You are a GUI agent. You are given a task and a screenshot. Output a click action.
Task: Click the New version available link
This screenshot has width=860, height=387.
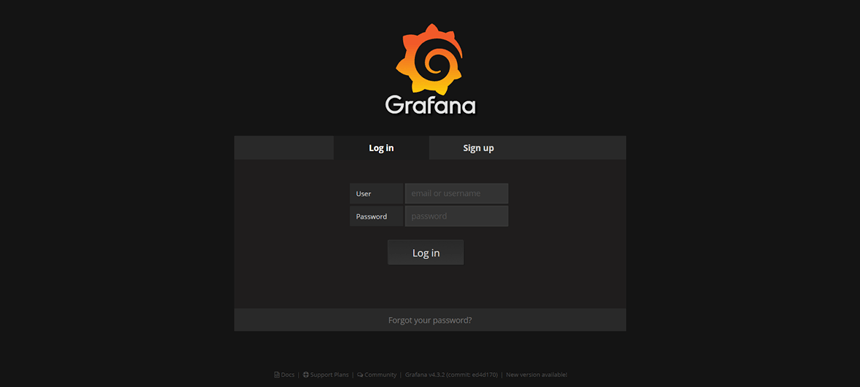point(536,375)
